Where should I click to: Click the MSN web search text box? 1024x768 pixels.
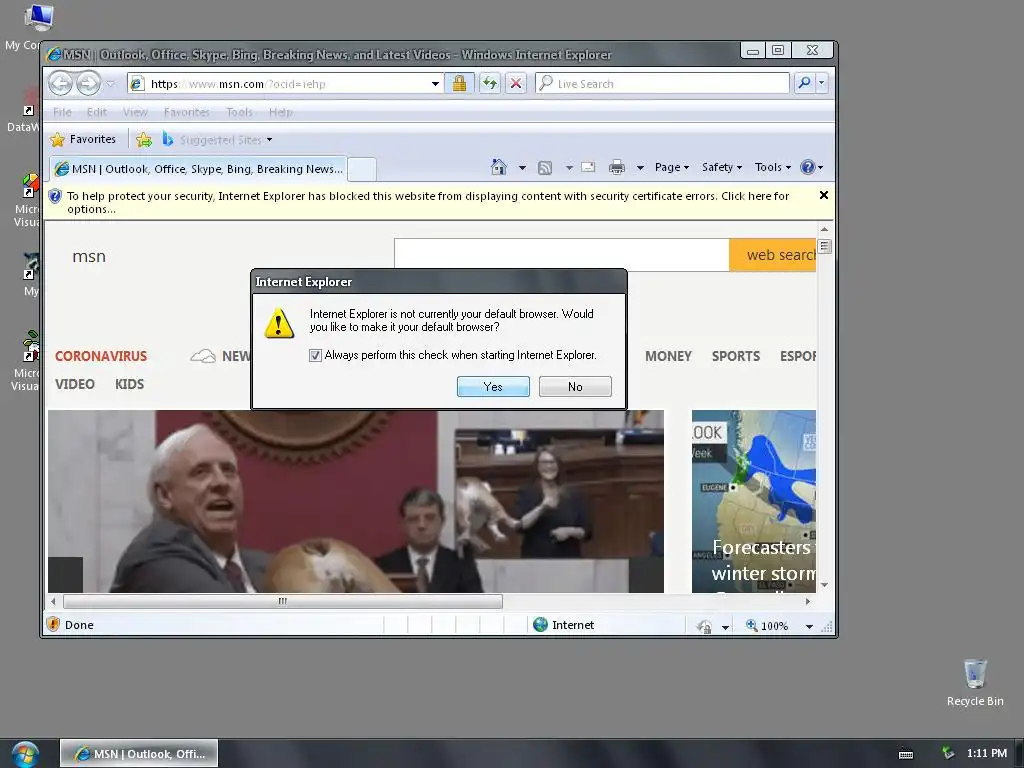pos(562,255)
